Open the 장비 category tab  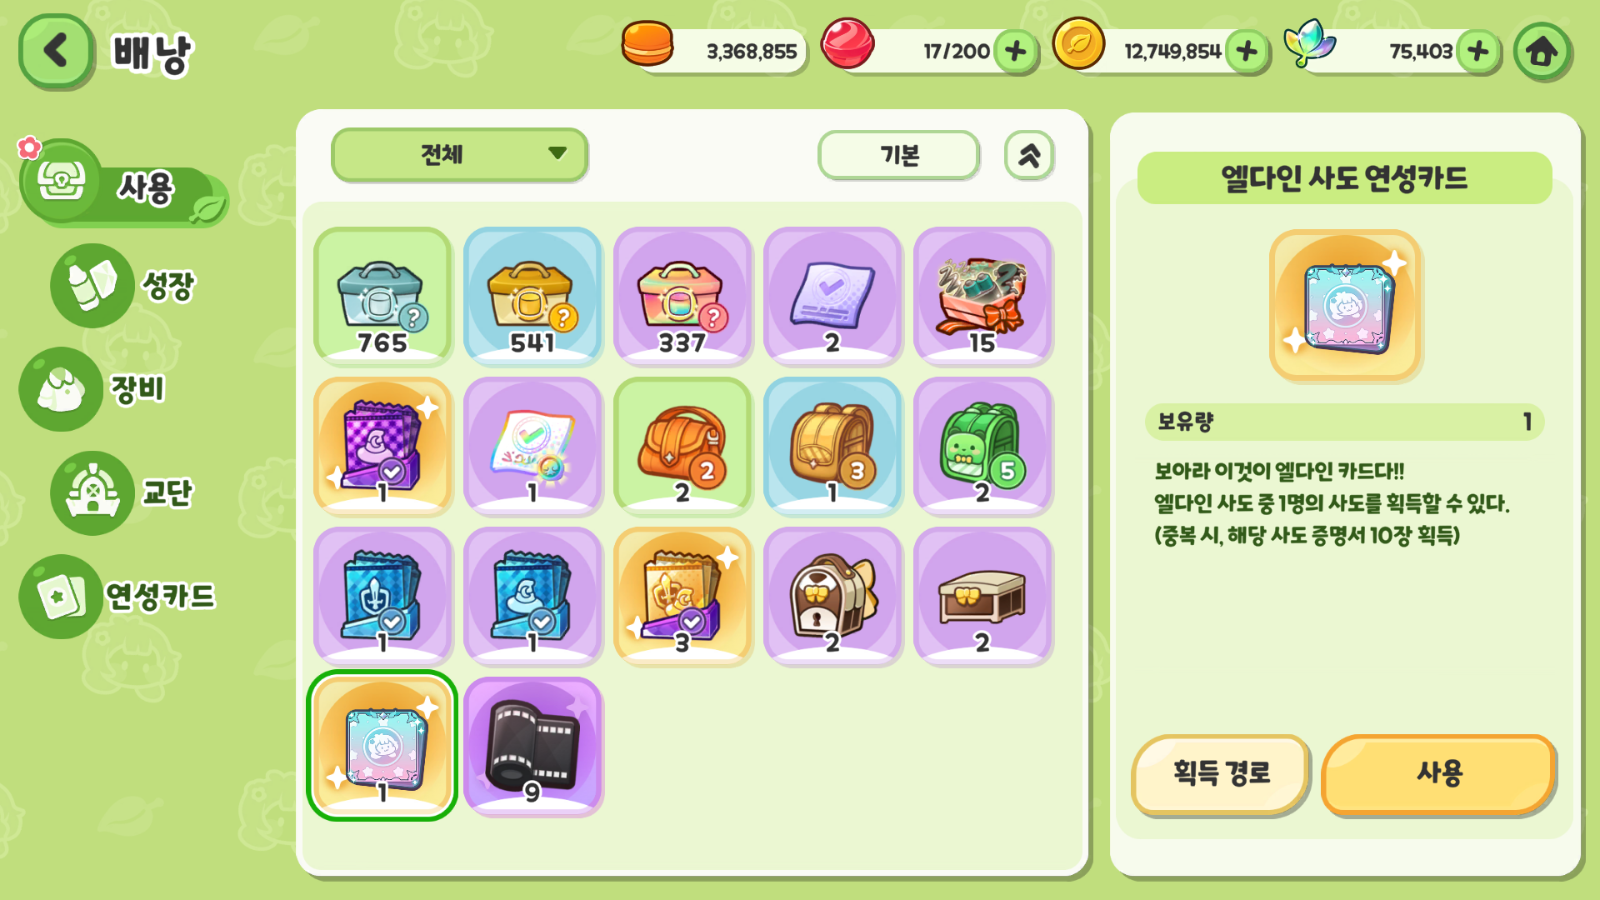95,389
